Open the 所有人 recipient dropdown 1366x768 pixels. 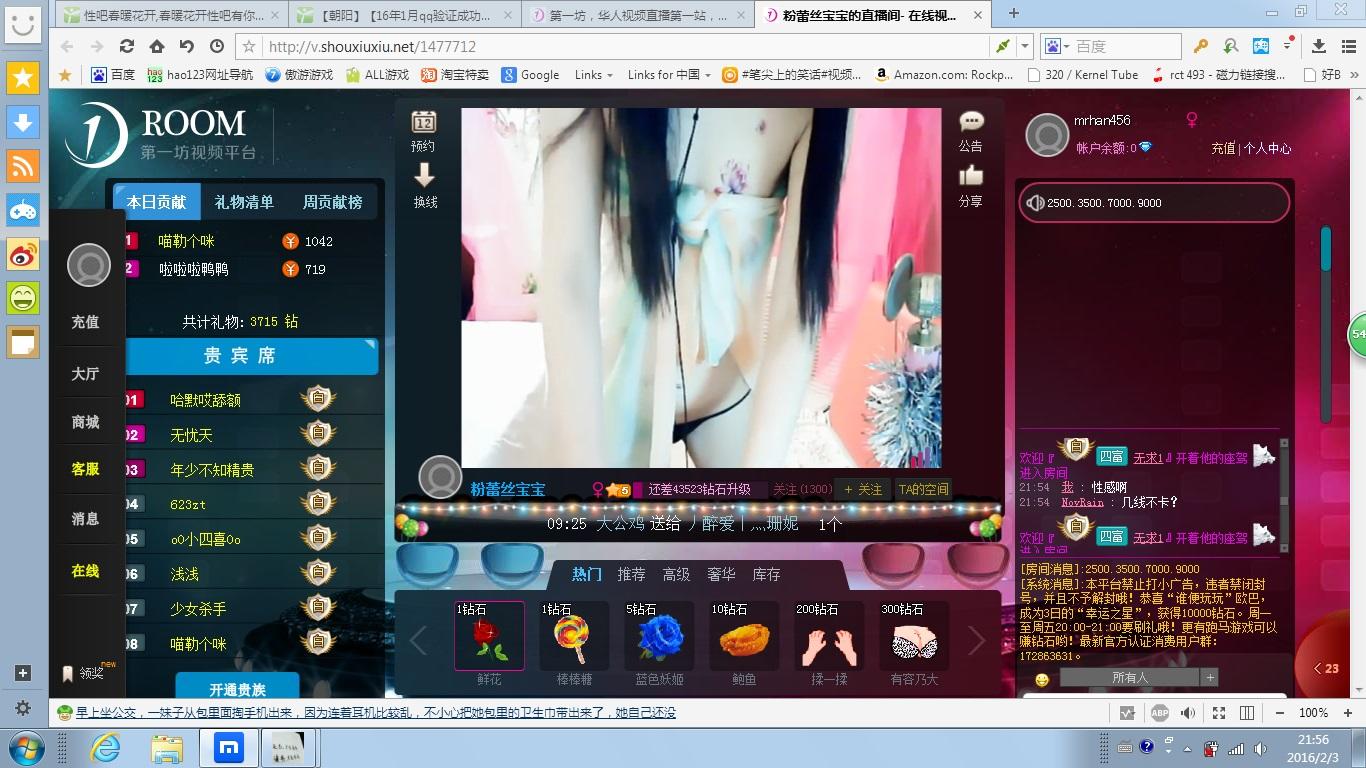click(1138, 678)
